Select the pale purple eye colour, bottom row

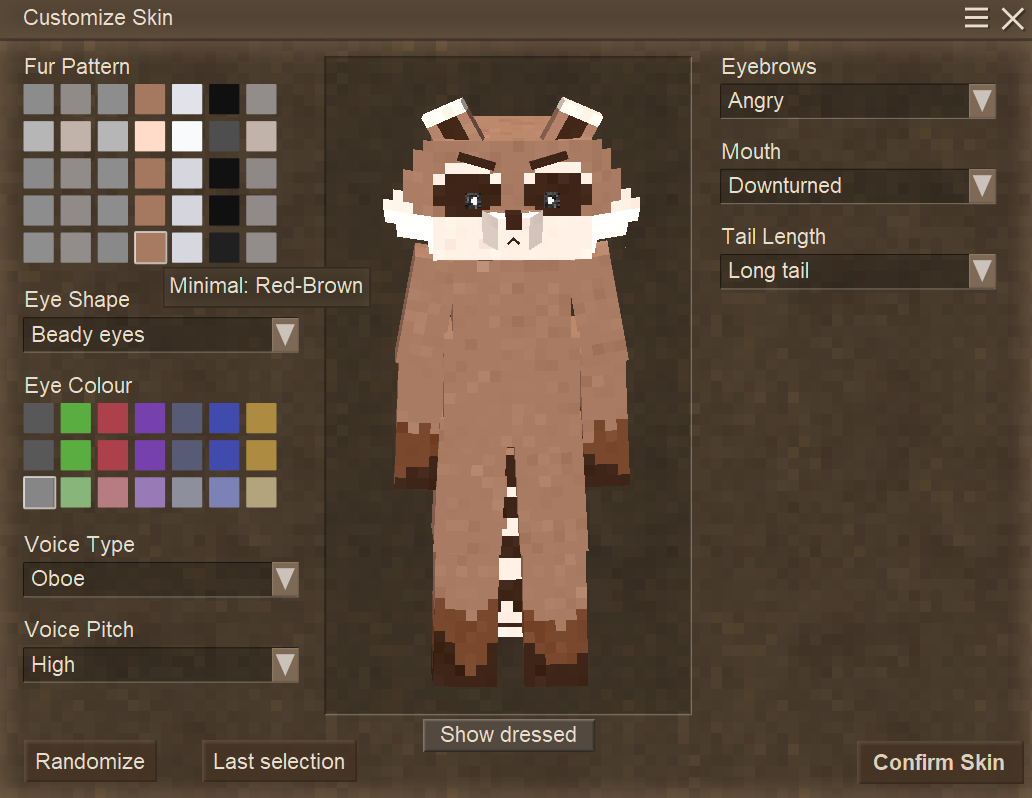pos(150,492)
